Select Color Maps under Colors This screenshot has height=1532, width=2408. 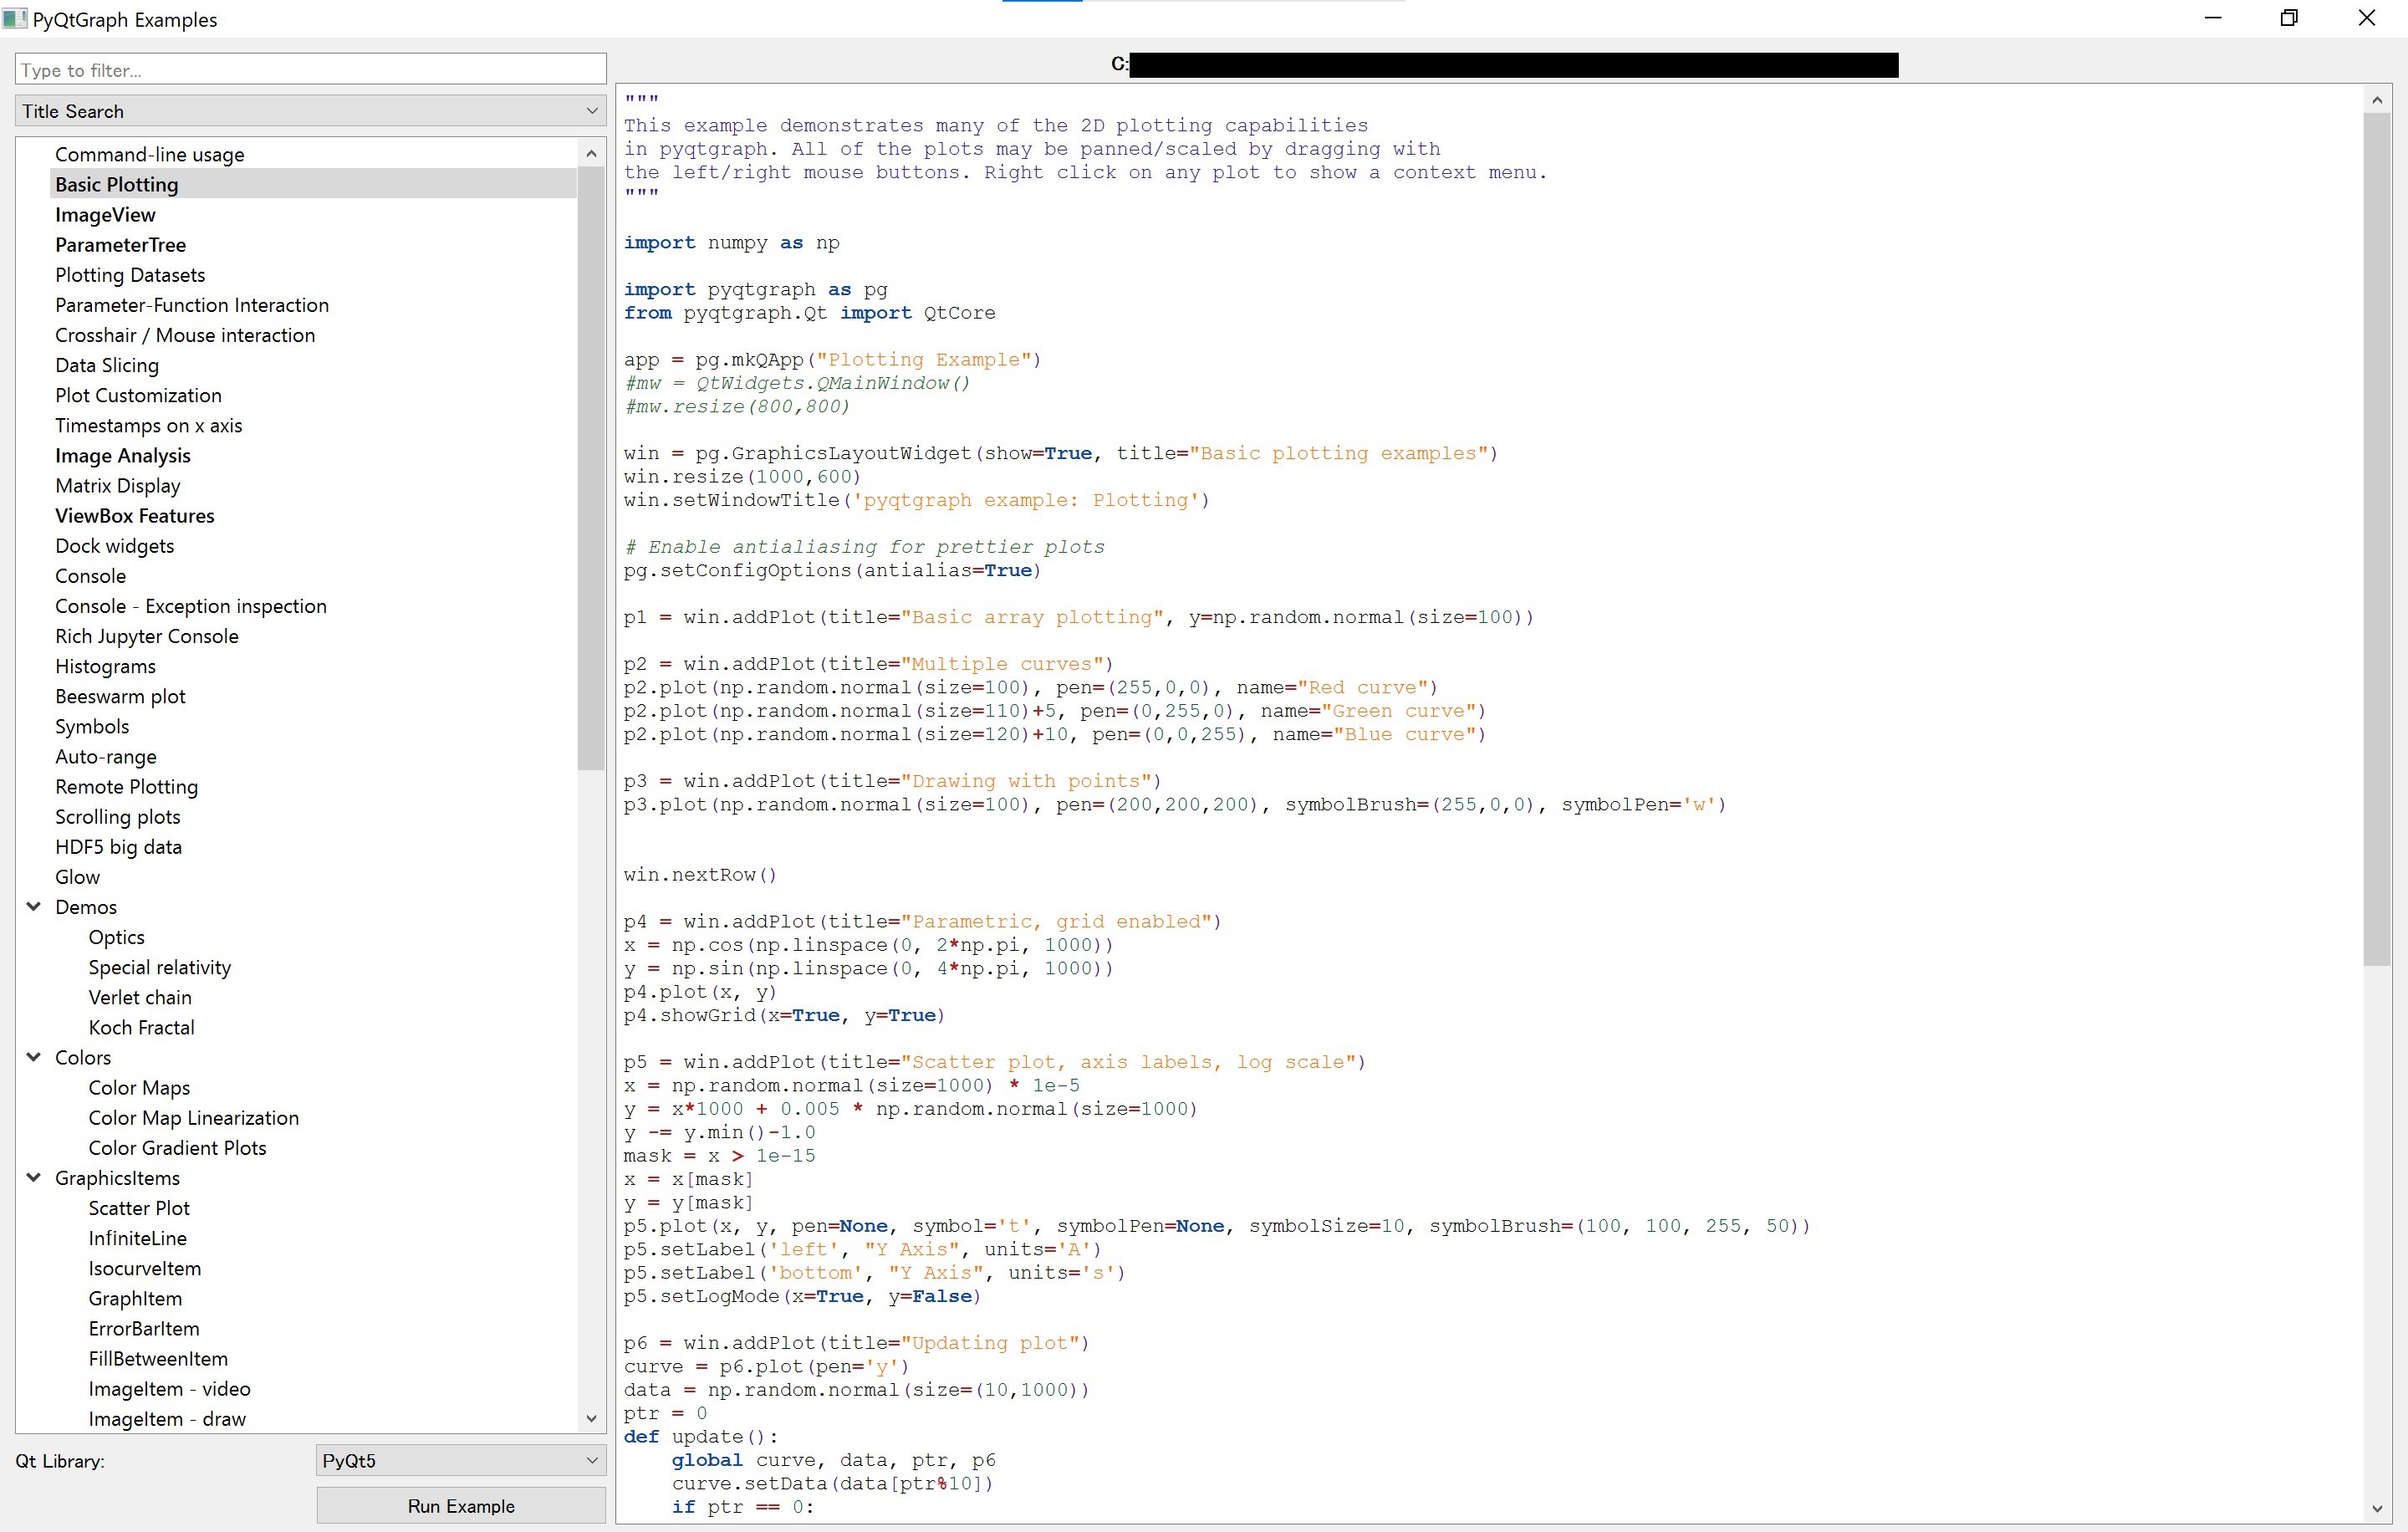[139, 1087]
